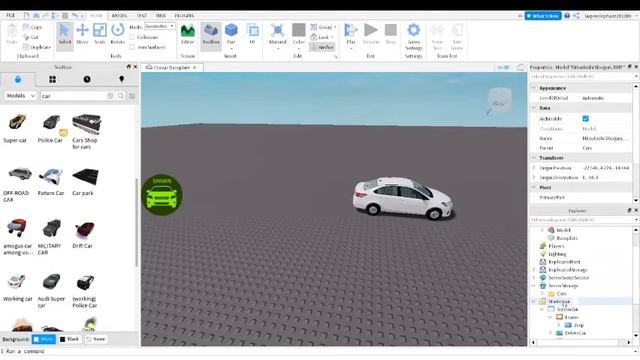Click the share icon near username
The width and height of the screenshot is (640, 360).
pos(576,16)
